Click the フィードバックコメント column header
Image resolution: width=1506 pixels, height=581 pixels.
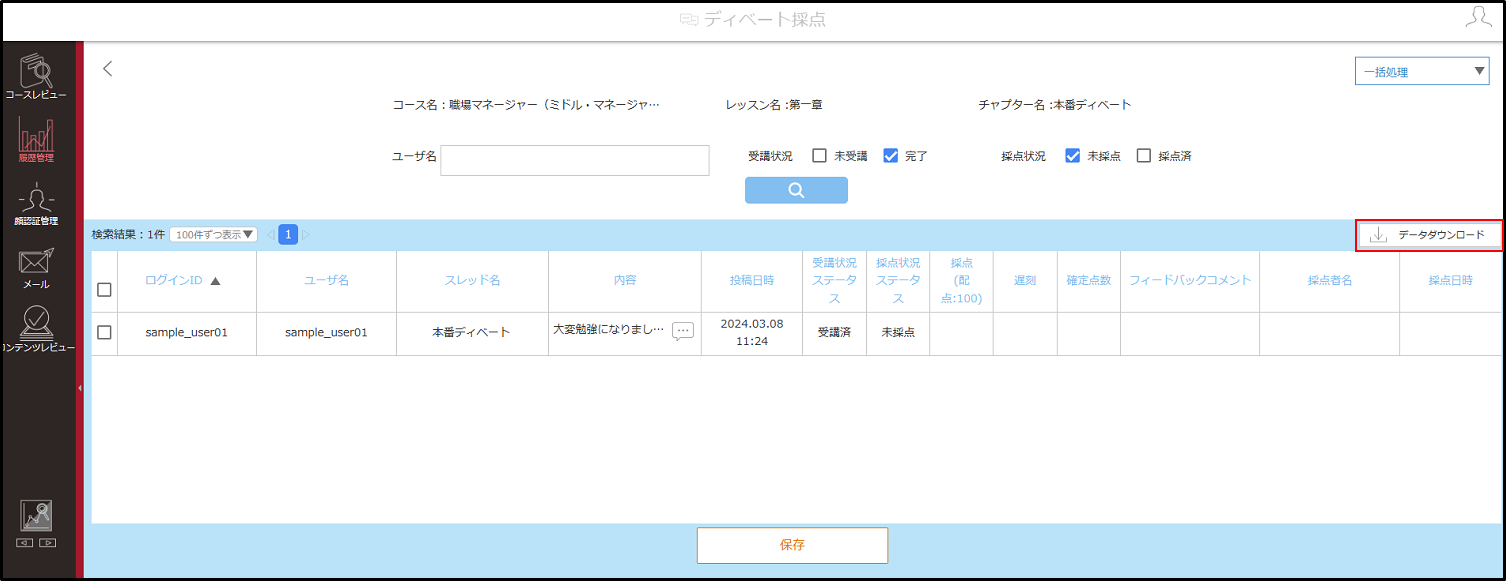click(x=1190, y=281)
